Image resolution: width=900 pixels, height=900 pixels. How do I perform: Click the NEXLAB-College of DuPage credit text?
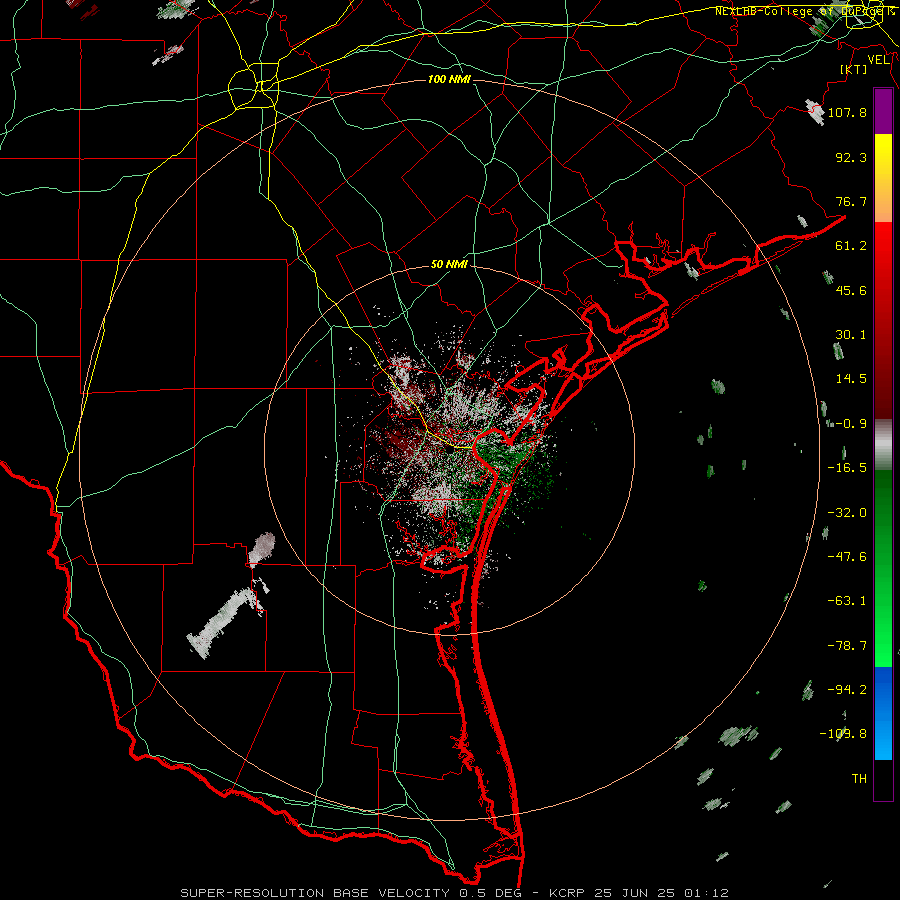[x=804, y=11]
